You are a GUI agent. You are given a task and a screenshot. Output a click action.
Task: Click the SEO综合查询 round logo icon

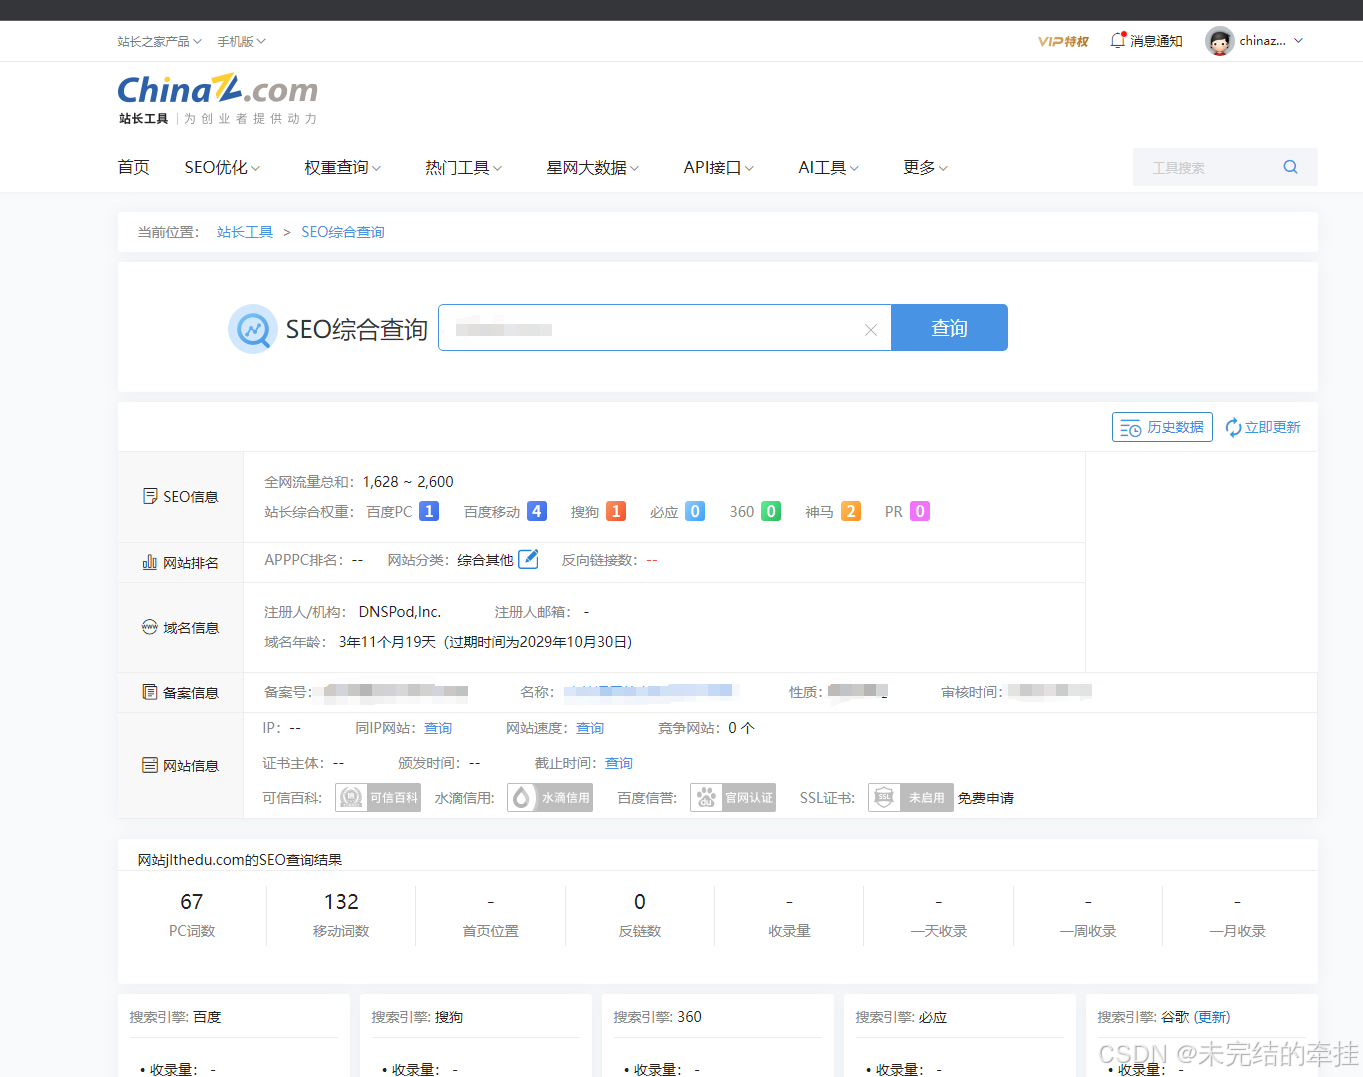click(253, 329)
